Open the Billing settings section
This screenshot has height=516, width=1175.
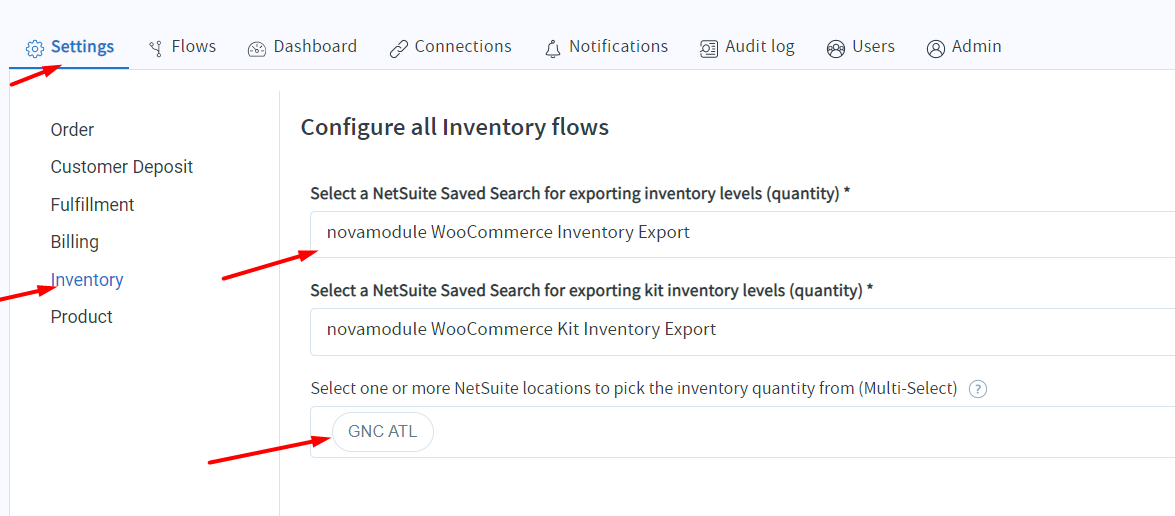click(x=75, y=242)
